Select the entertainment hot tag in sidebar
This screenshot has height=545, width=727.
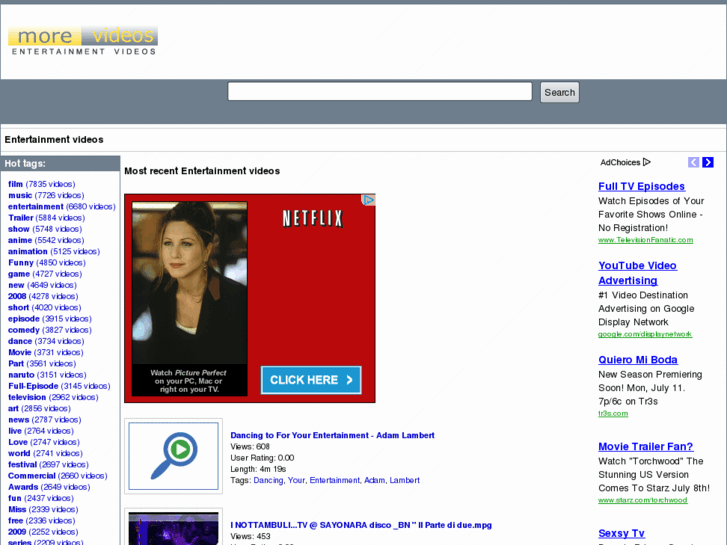point(35,206)
